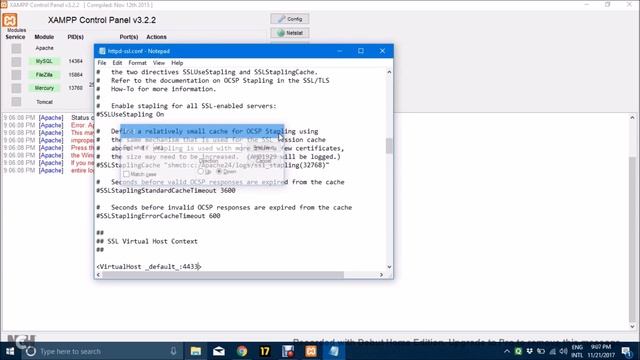Click the green Q tray icon
The width and height of the screenshot is (640, 360).
(x=518, y=351)
